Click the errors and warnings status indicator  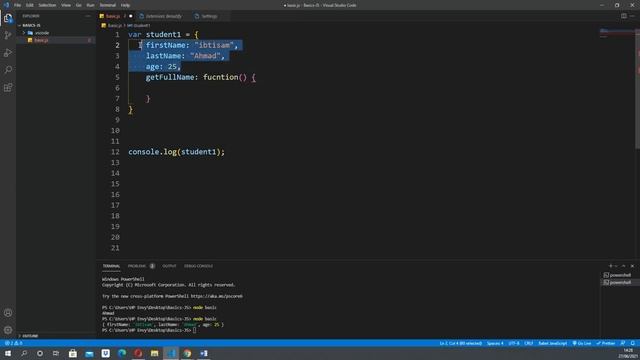click(x=13, y=343)
